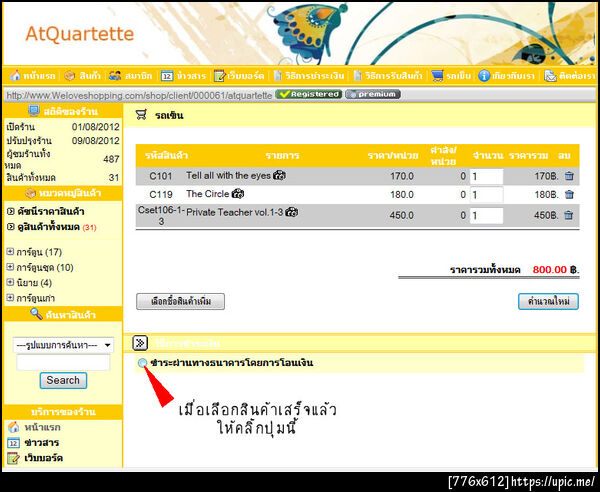Click the contact us mail icon in the navigation bar
This screenshot has width=600, height=492.
point(550,76)
